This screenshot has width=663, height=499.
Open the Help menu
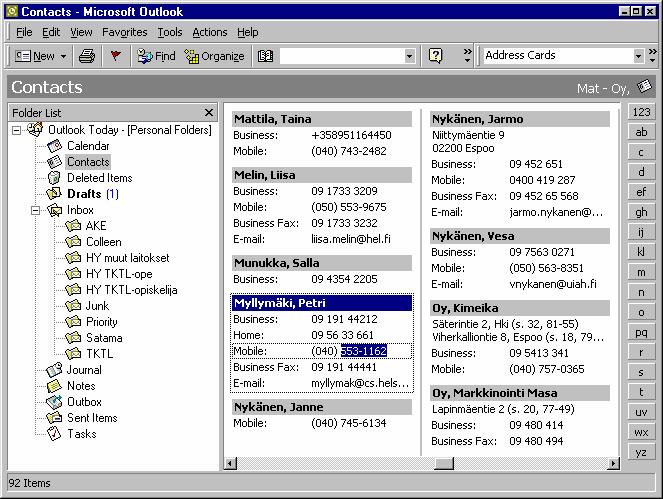pyautogui.click(x=247, y=32)
